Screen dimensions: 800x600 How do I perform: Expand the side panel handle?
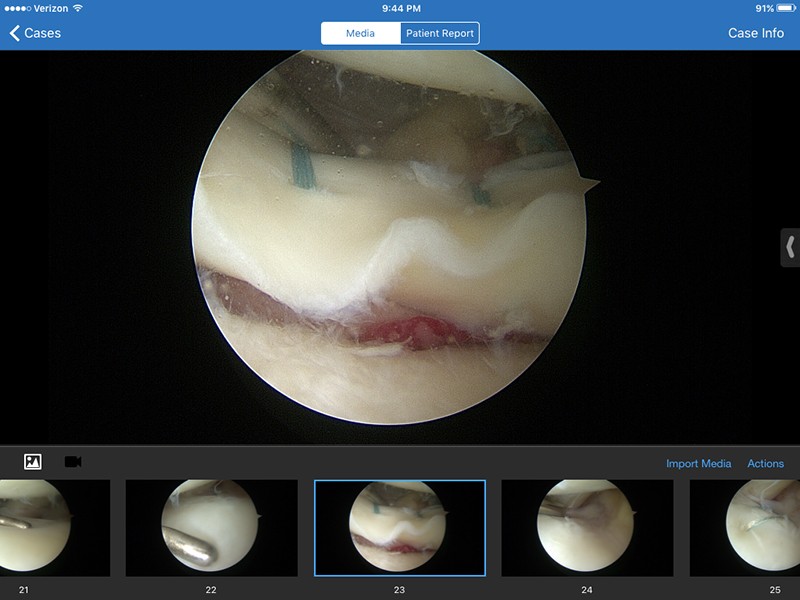pos(790,247)
